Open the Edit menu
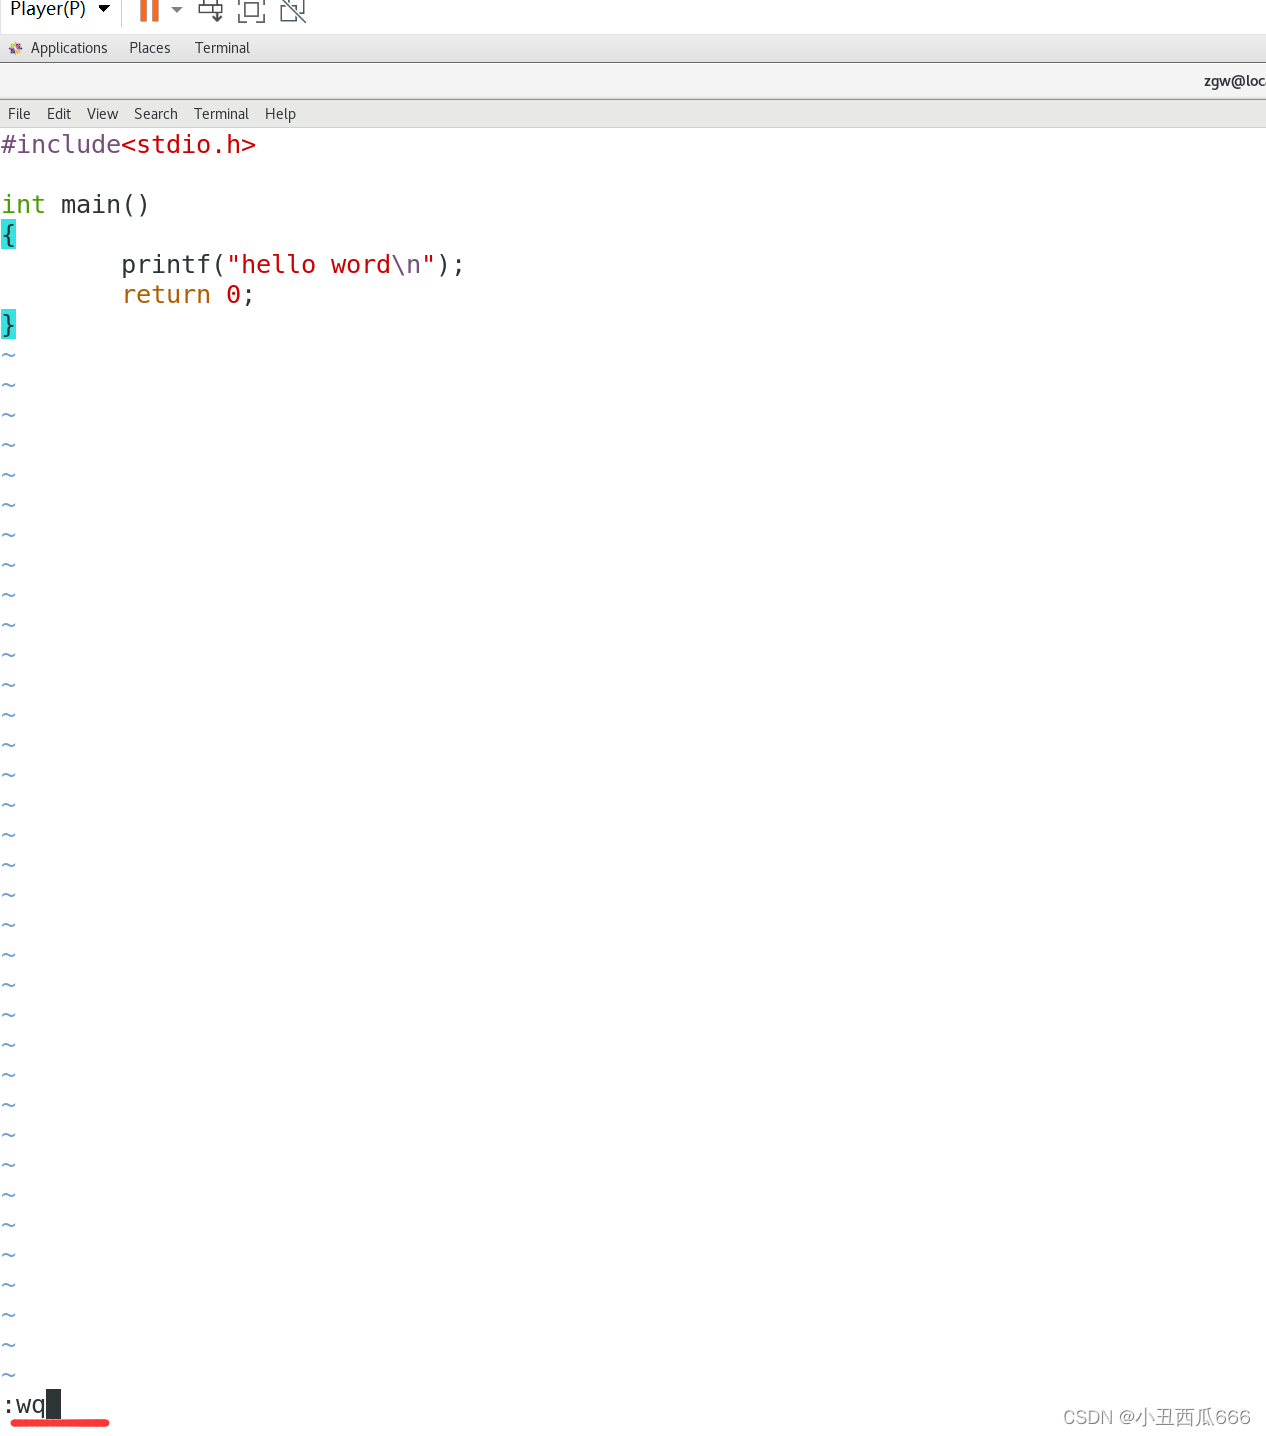Viewport: 1266px width, 1436px height. coord(58,113)
